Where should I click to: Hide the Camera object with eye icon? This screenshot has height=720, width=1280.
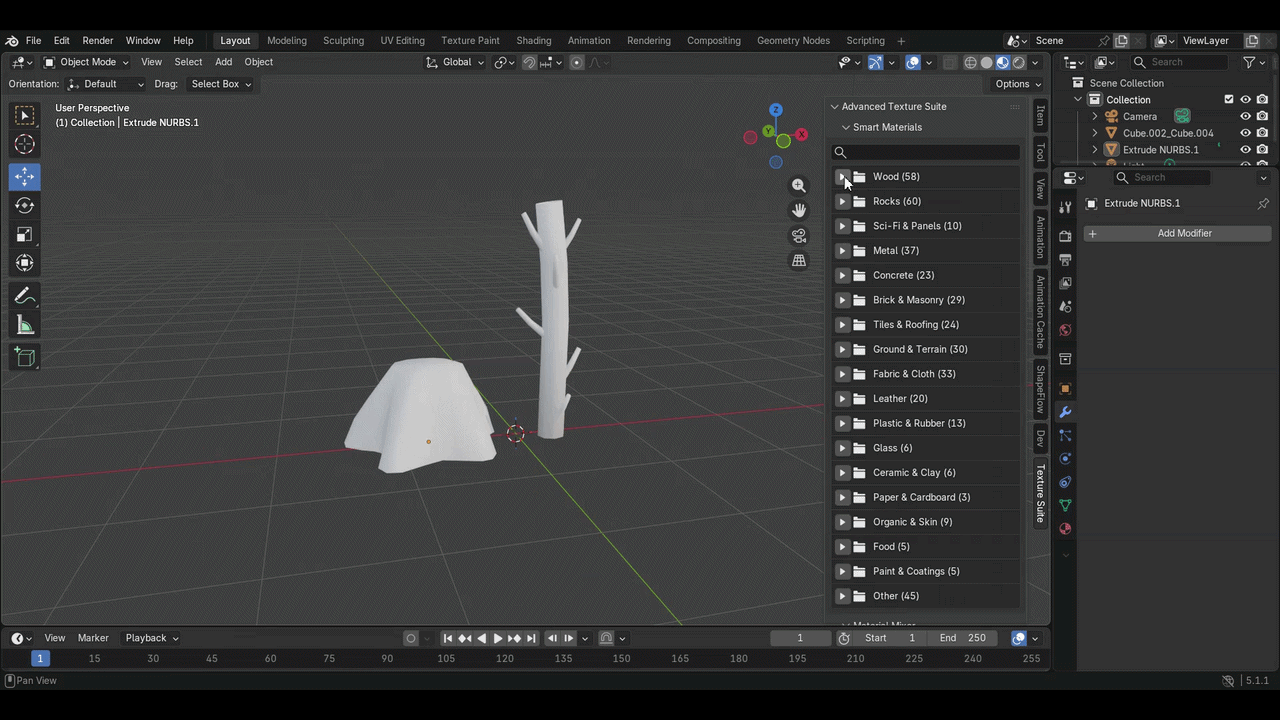pyautogui.click(x=1246, y=116)
